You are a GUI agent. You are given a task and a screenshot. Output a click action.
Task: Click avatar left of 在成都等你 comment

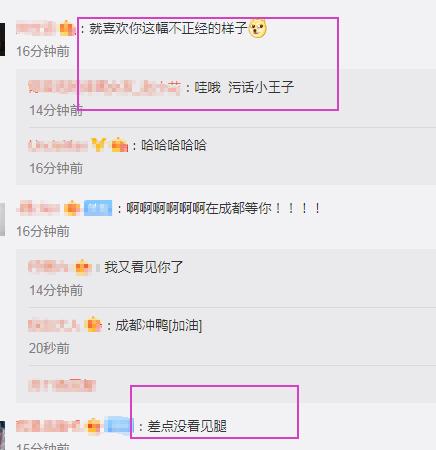coord(2,219)
